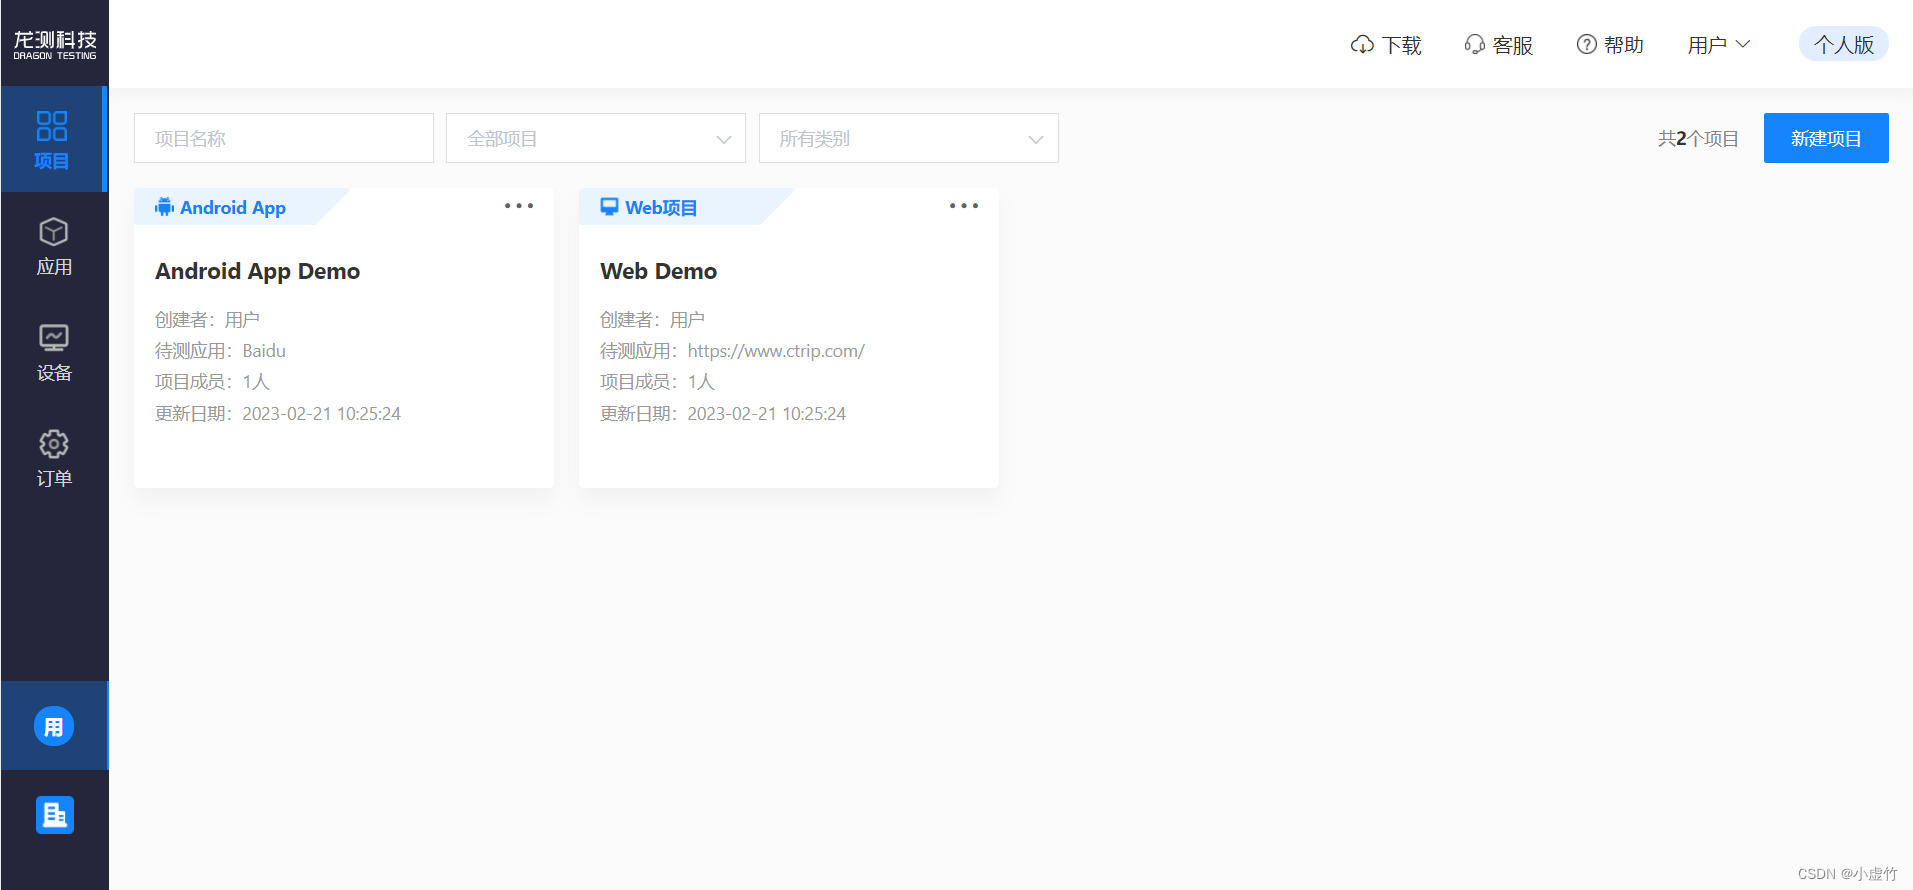Click the 下载 cloud icon
Viewport: 1913px width, 890px height.
[x=1362, y=45]
